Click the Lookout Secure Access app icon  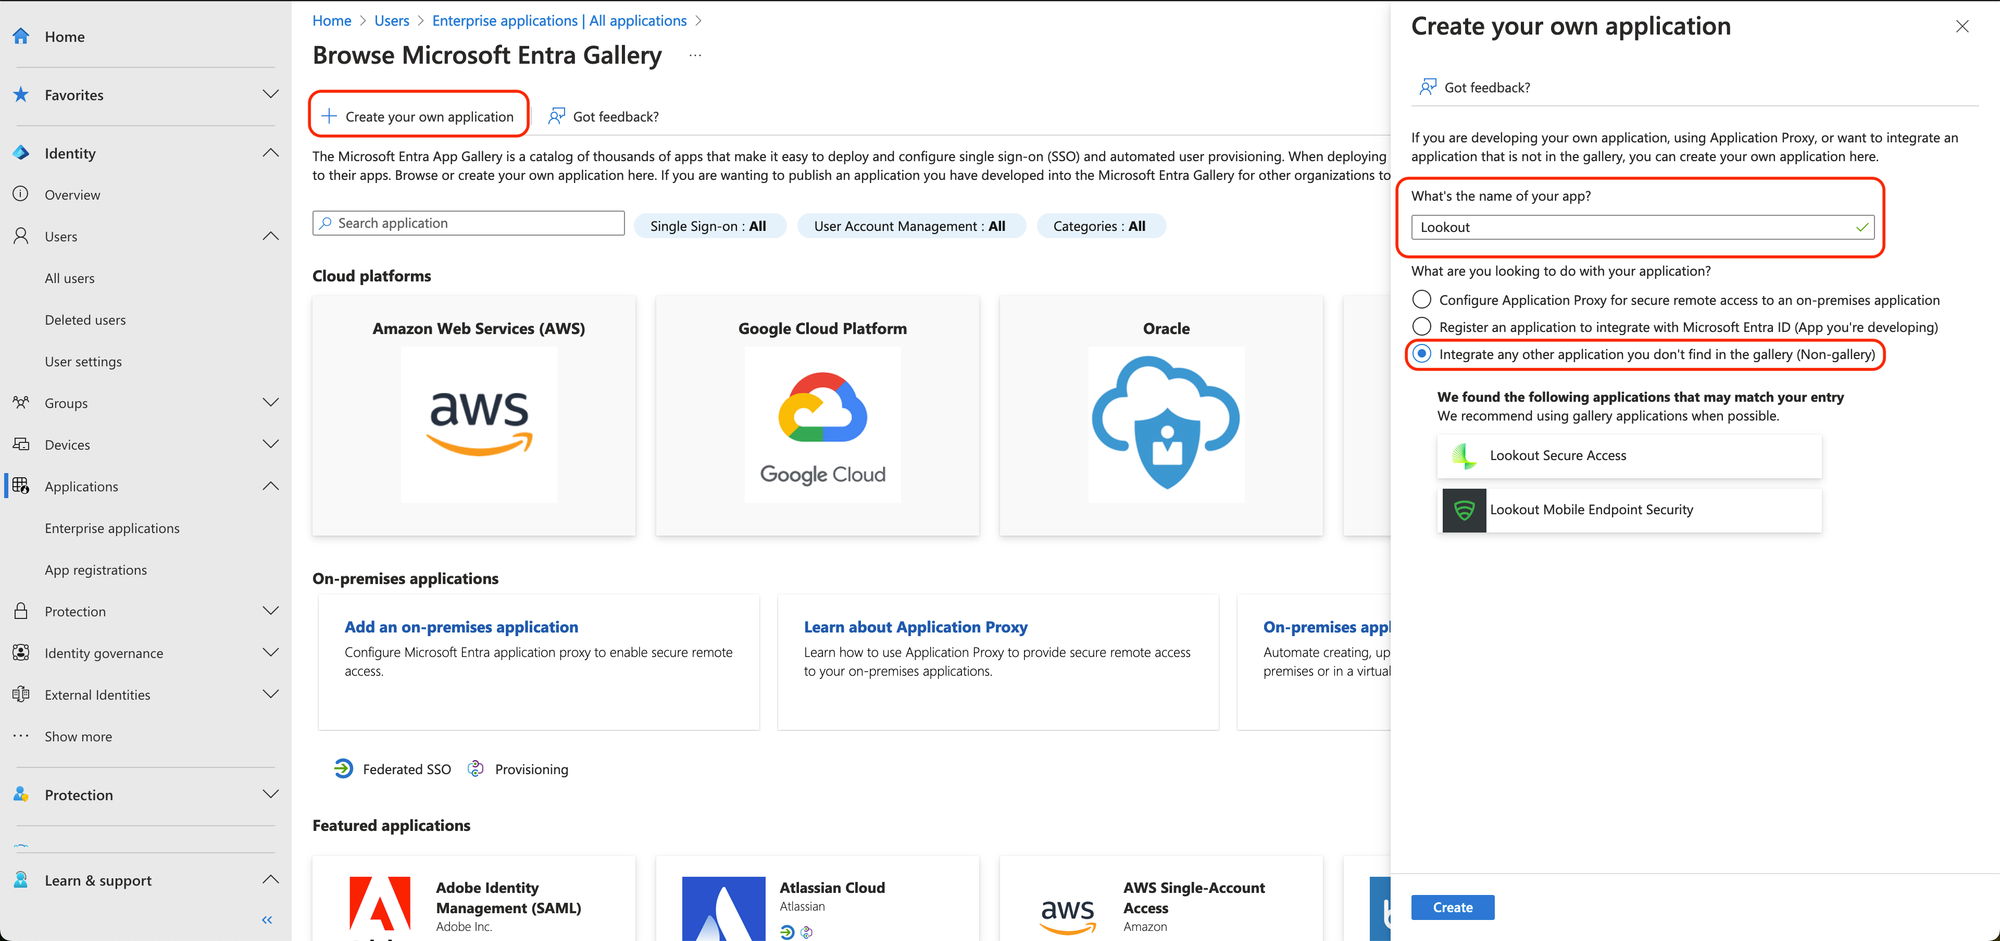(x=1464, y=456)
